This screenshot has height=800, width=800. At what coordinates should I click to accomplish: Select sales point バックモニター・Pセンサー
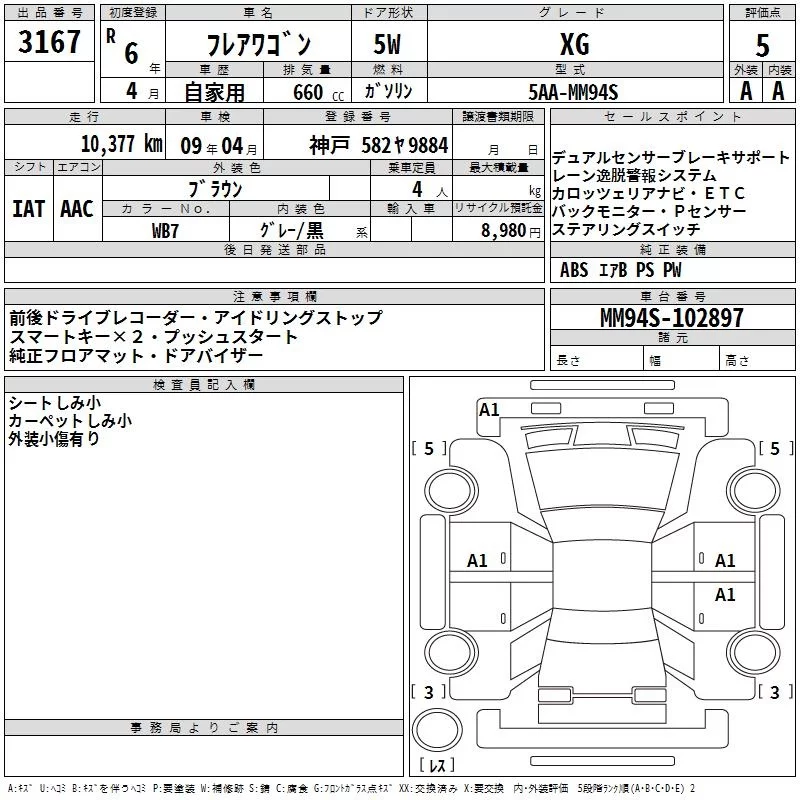(x=649, y=211)
